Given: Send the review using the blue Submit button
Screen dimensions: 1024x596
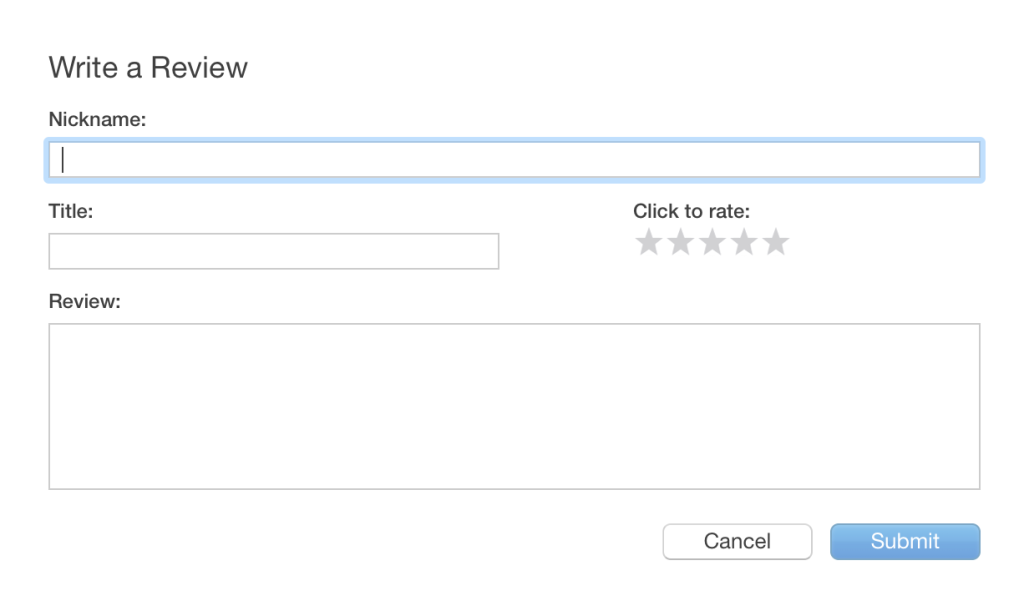Looking at the screenshot, I should (905, 541).
